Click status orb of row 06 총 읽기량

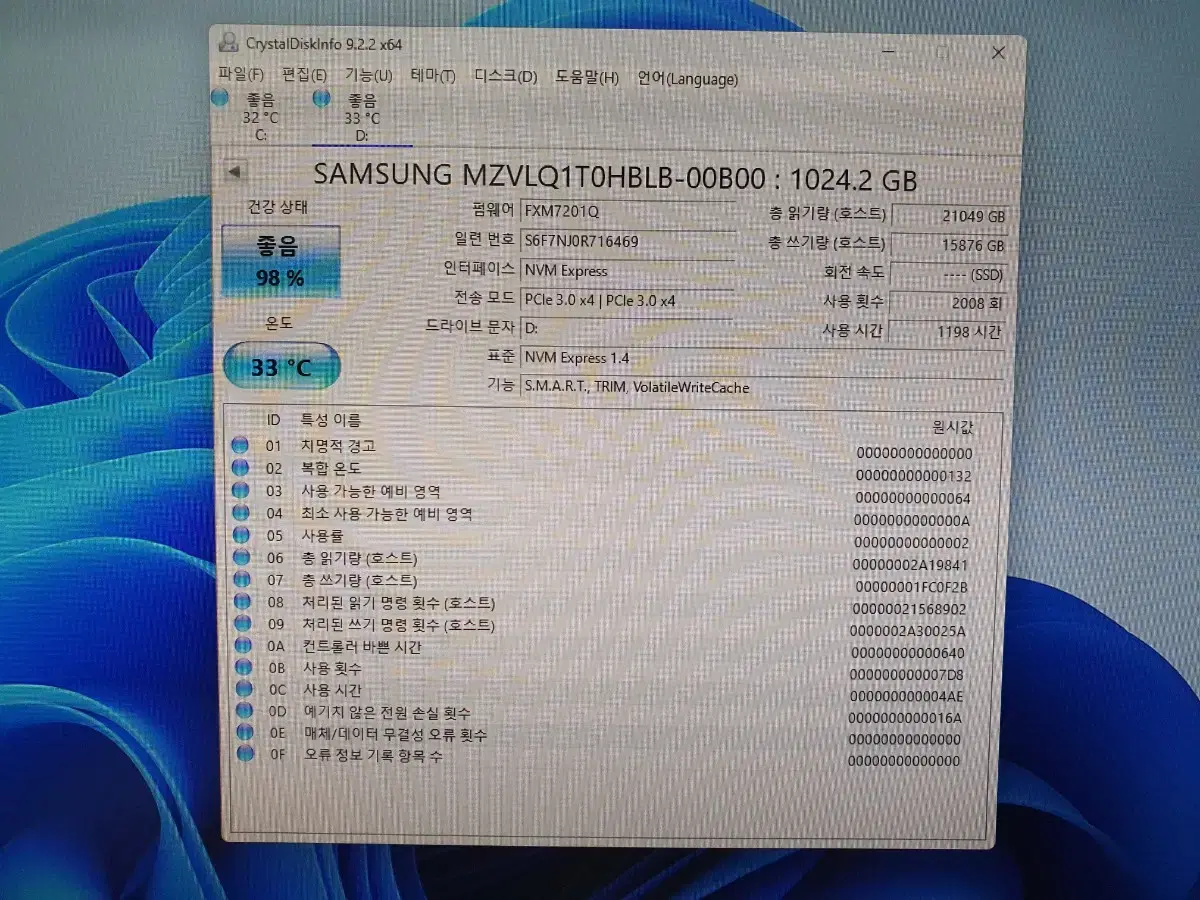click(x=240, y=558)
